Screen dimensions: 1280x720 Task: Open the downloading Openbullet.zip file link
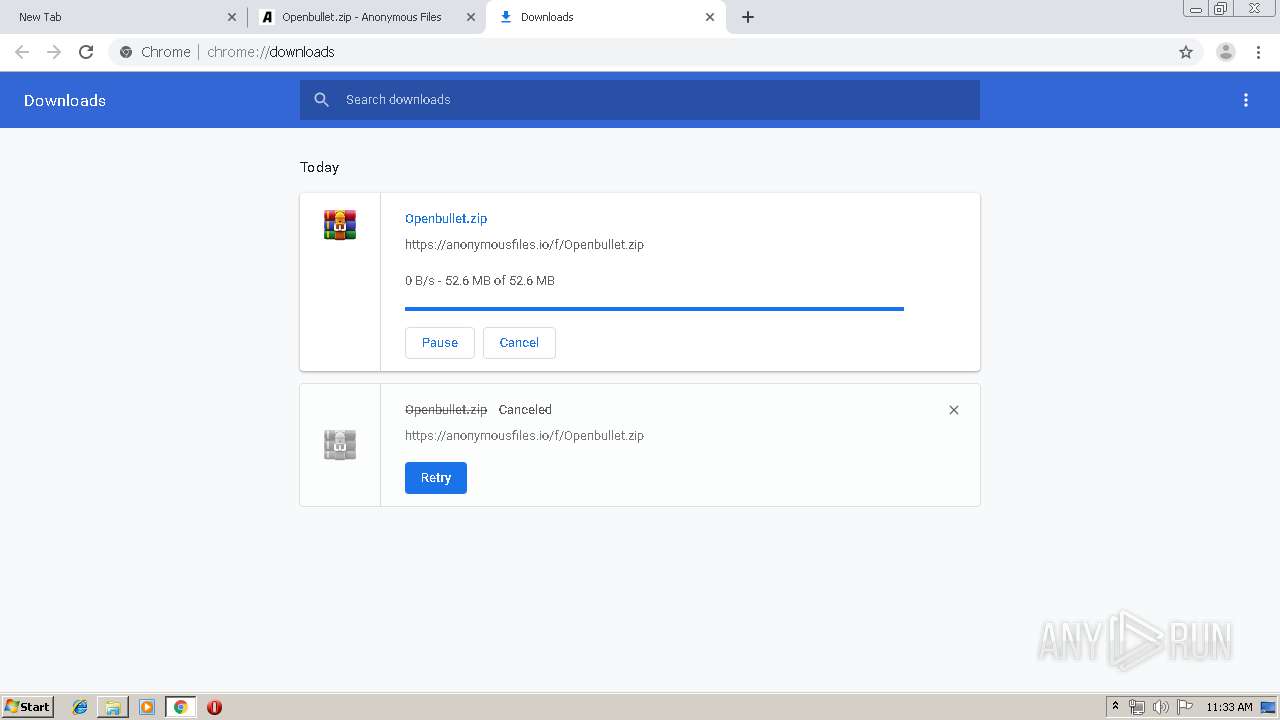click(x=446, y=218)
